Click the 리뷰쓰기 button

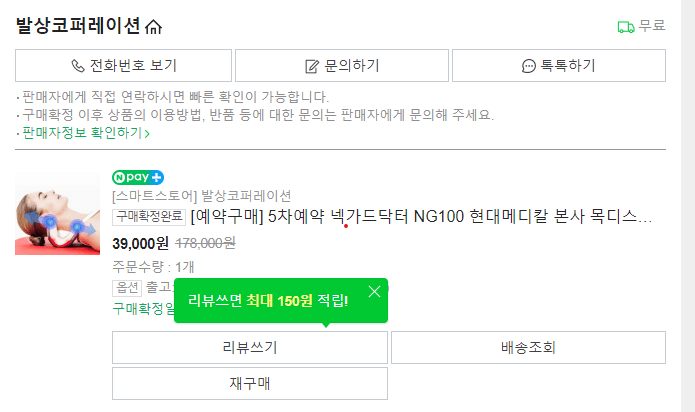click(250, 347)
